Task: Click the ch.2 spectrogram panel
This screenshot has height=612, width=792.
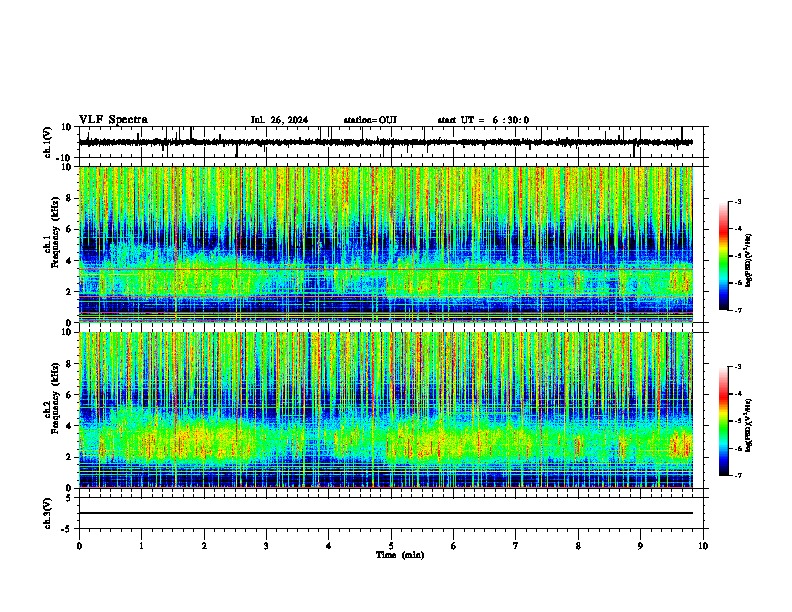Action: [386, 410]
